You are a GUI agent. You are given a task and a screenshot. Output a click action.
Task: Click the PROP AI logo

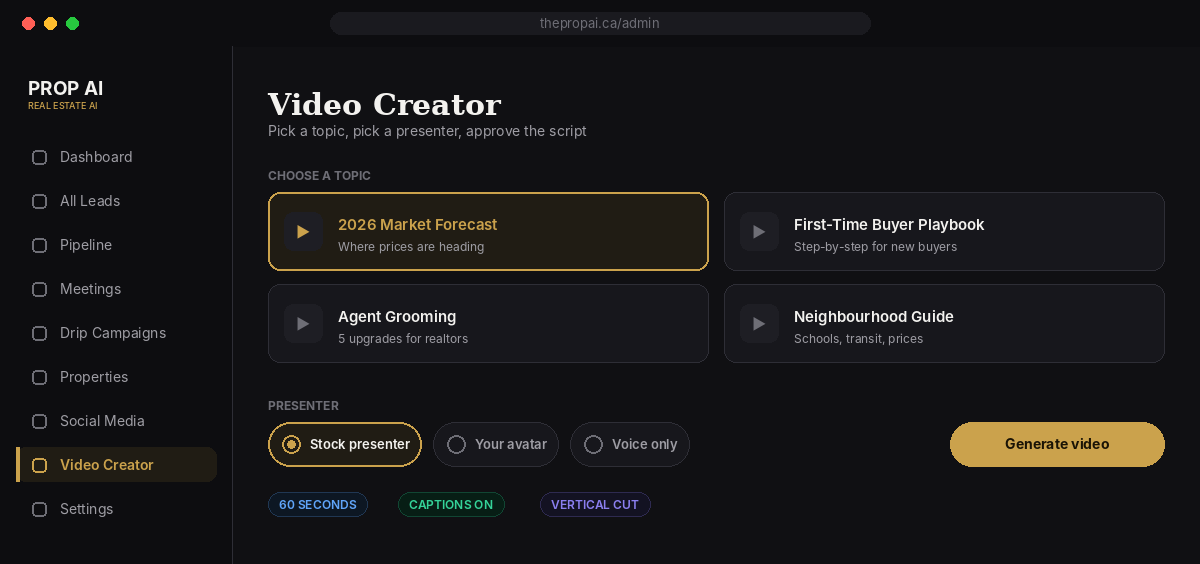66,89
